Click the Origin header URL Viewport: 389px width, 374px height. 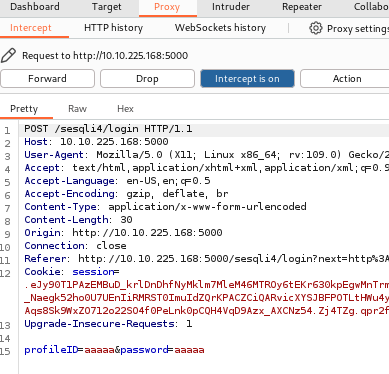click(x=147, y=233)
